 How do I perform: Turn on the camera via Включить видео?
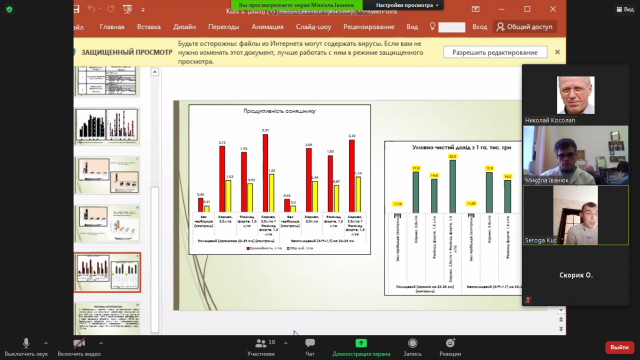(x=79, y=343)
